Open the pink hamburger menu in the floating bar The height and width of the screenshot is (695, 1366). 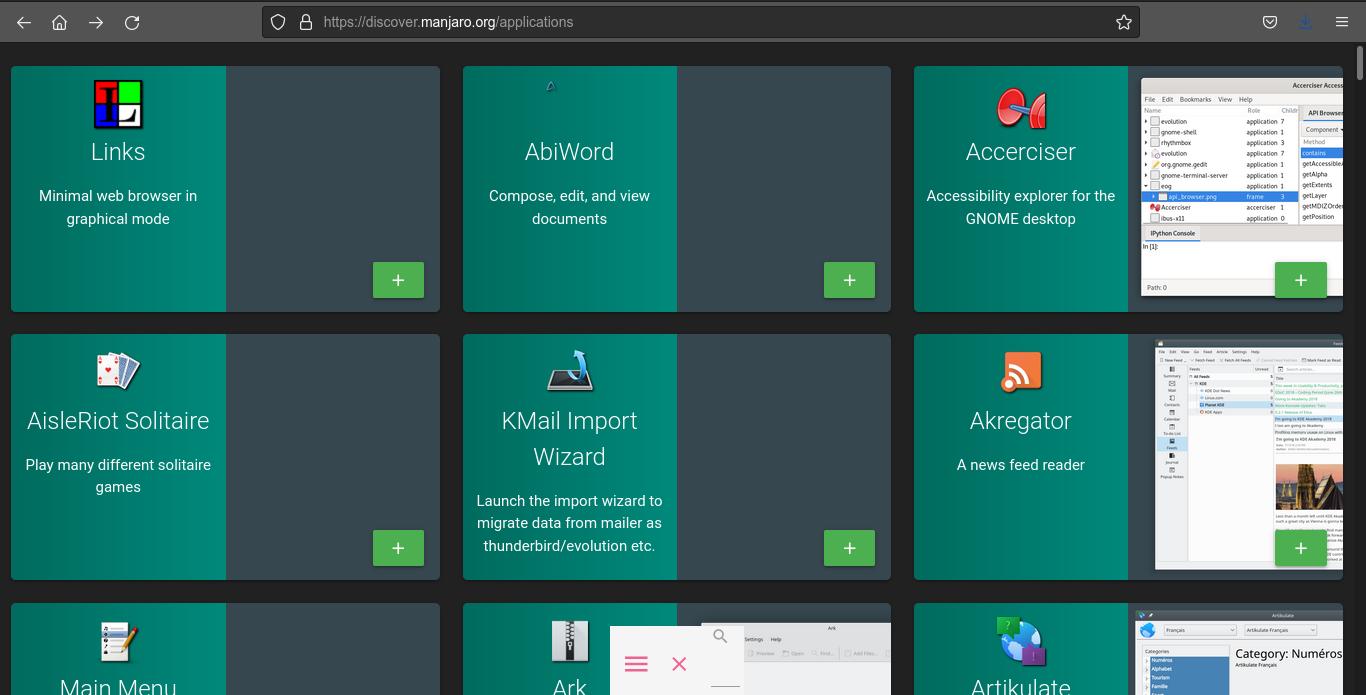coord(636,664)
